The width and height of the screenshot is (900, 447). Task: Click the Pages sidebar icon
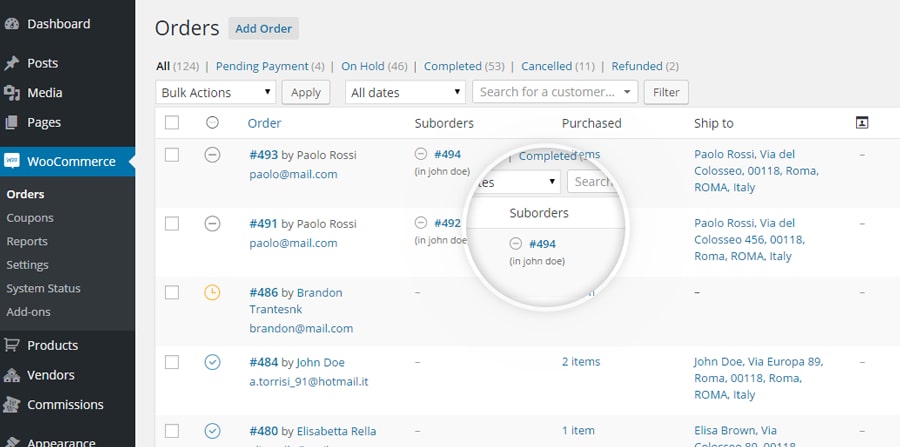click(11, 122)
